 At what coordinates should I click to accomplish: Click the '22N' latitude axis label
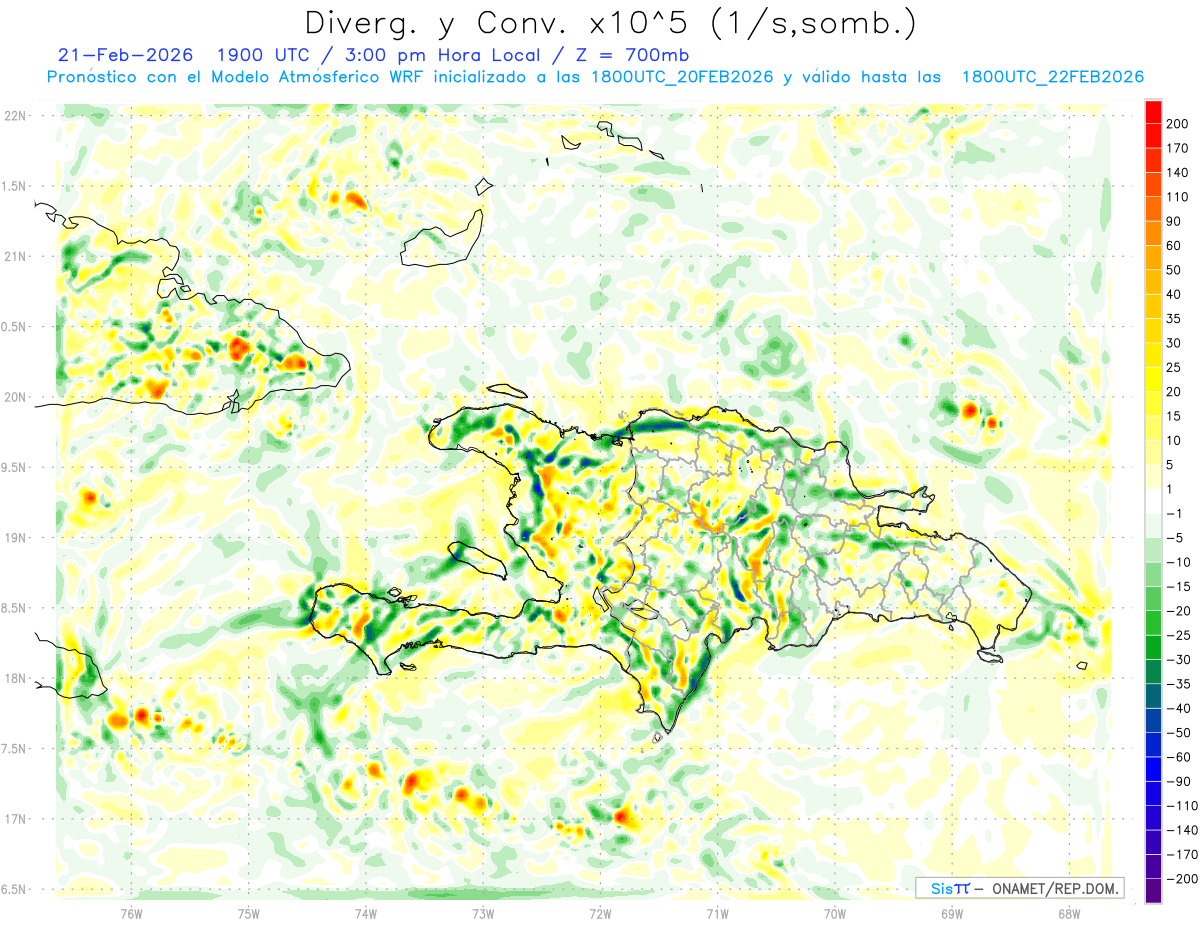pyautogui.click(x=14, y=115)
